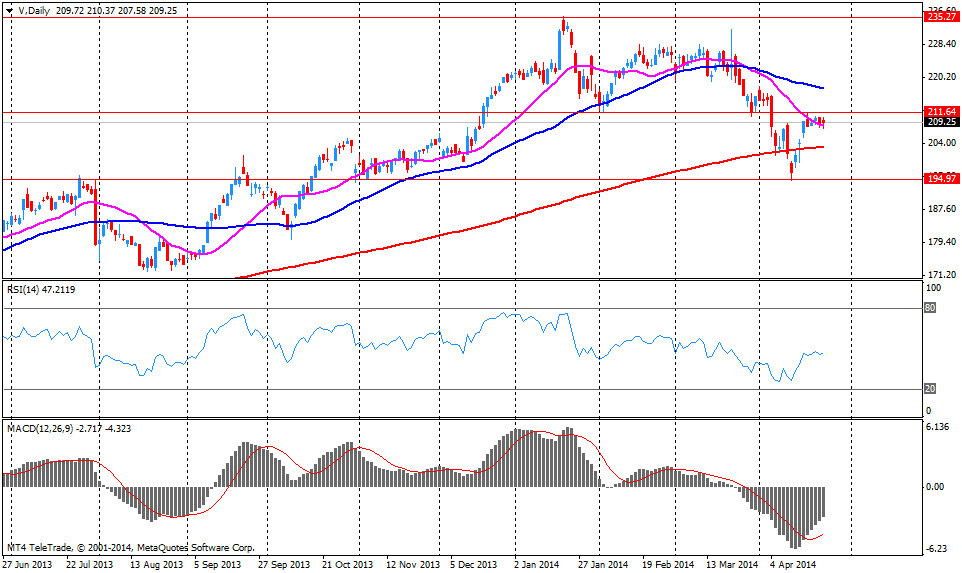Click the 22 Jul 2013 date label
Viewport: 962px width, 573px height.
[x=90, y=564]
